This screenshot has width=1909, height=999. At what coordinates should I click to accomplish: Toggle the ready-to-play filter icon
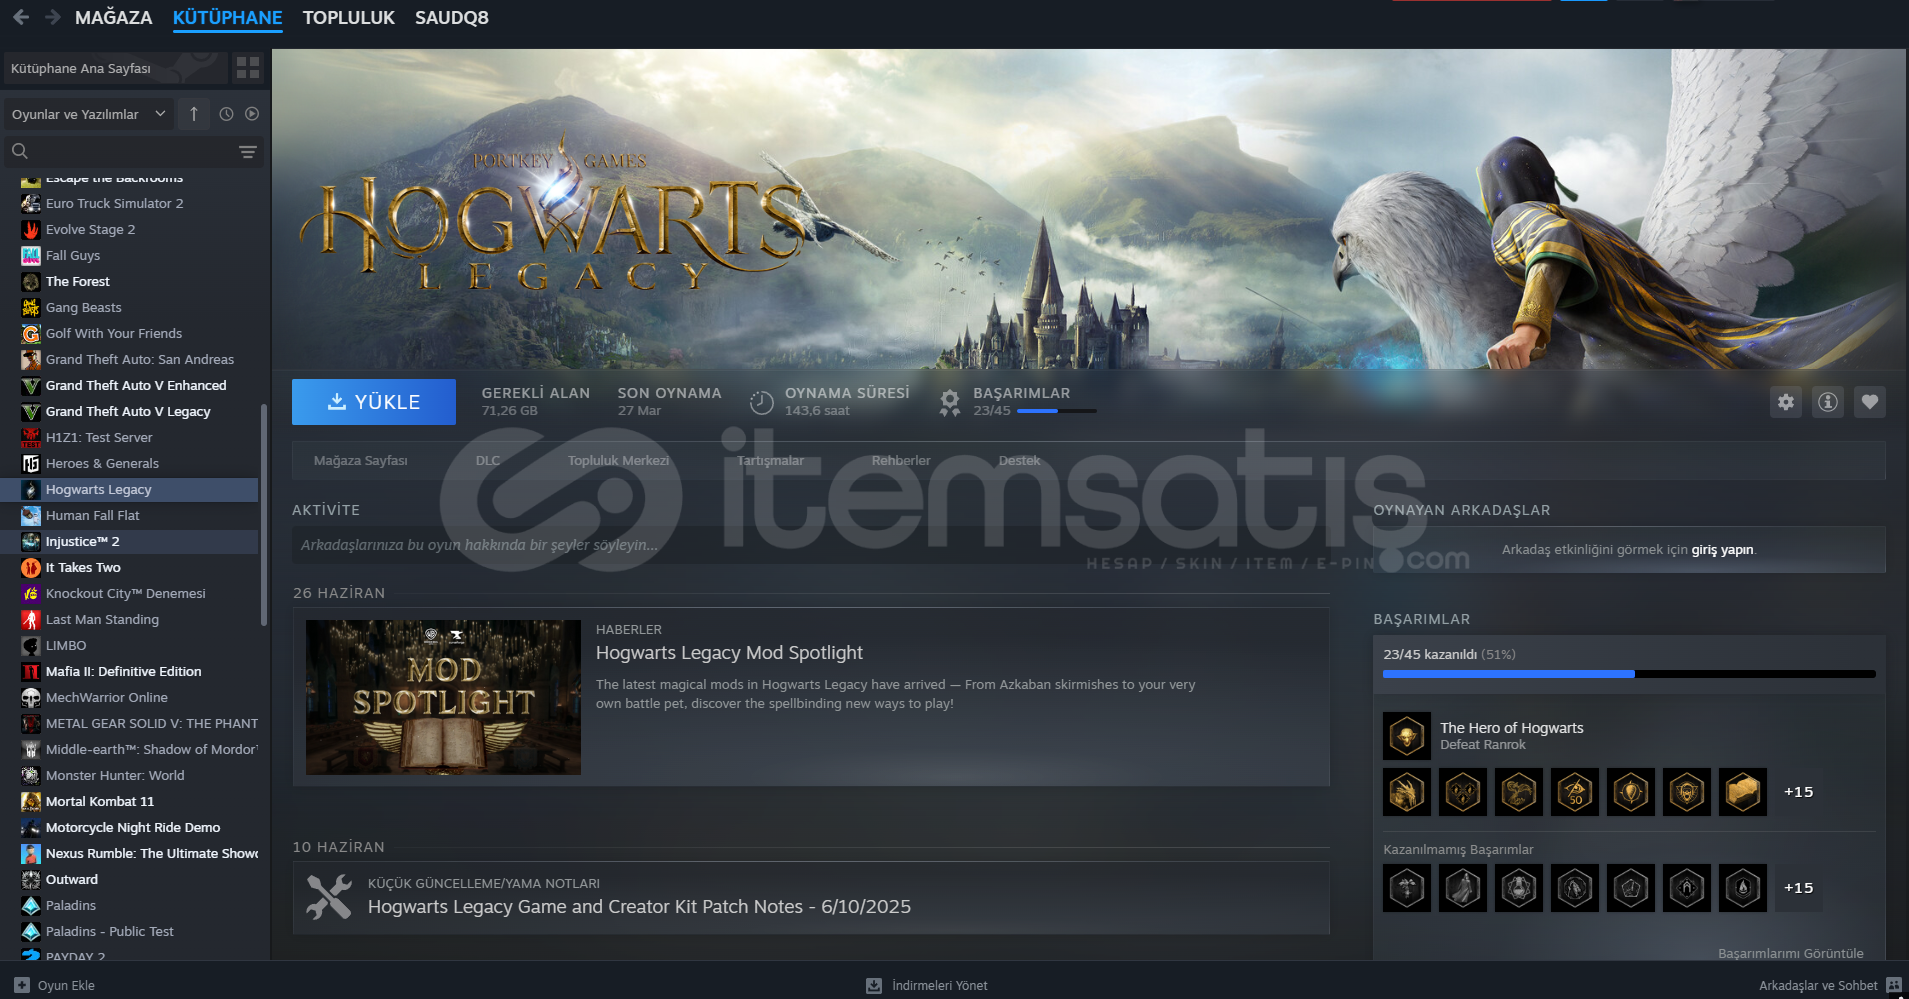tap(252, 114)
